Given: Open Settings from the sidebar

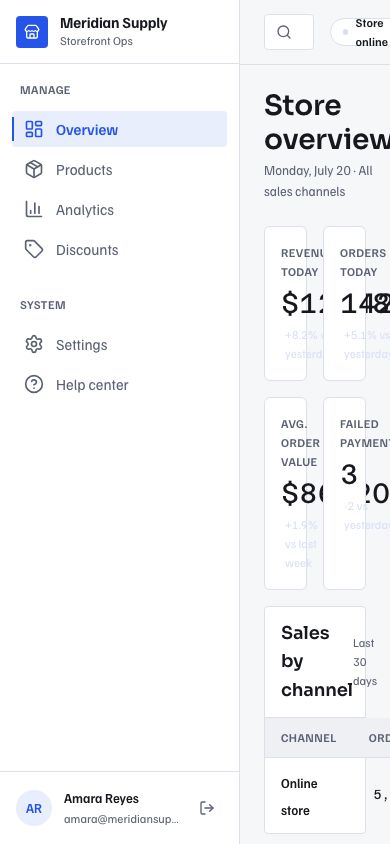Looking at the screenshot, I should (119, 344).
